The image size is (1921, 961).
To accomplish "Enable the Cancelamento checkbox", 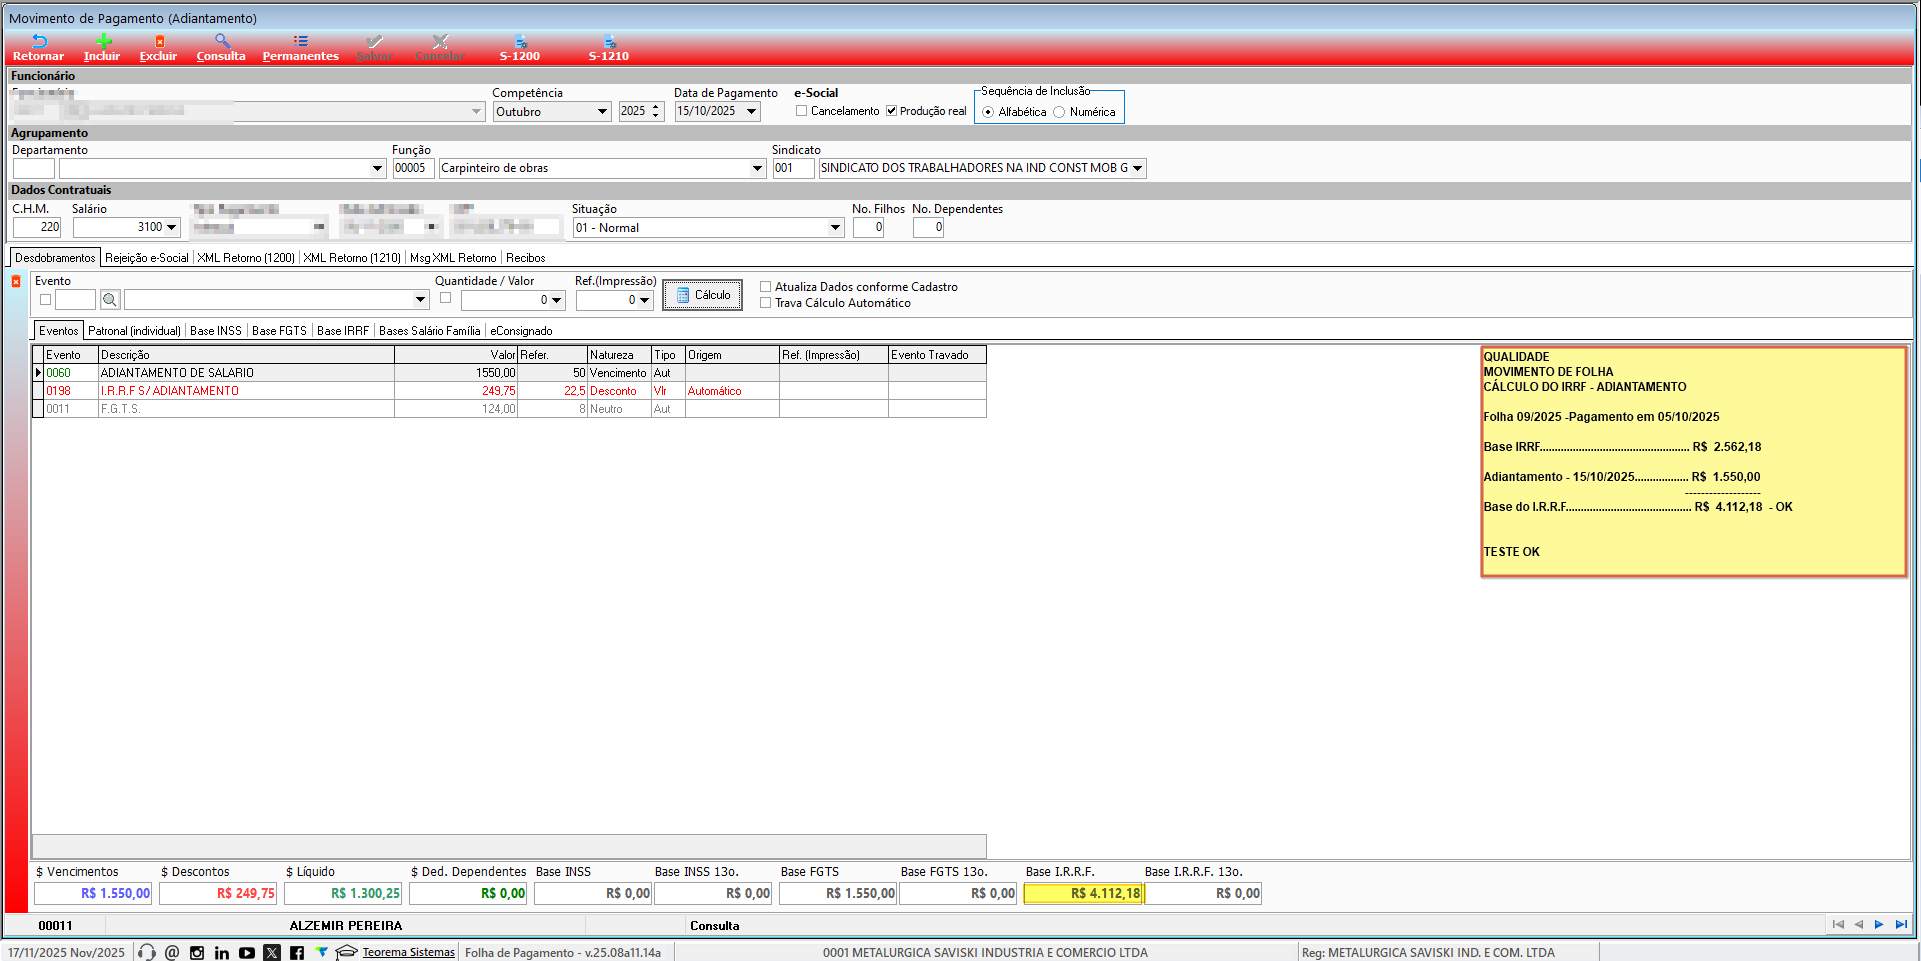I will point(802,111).
